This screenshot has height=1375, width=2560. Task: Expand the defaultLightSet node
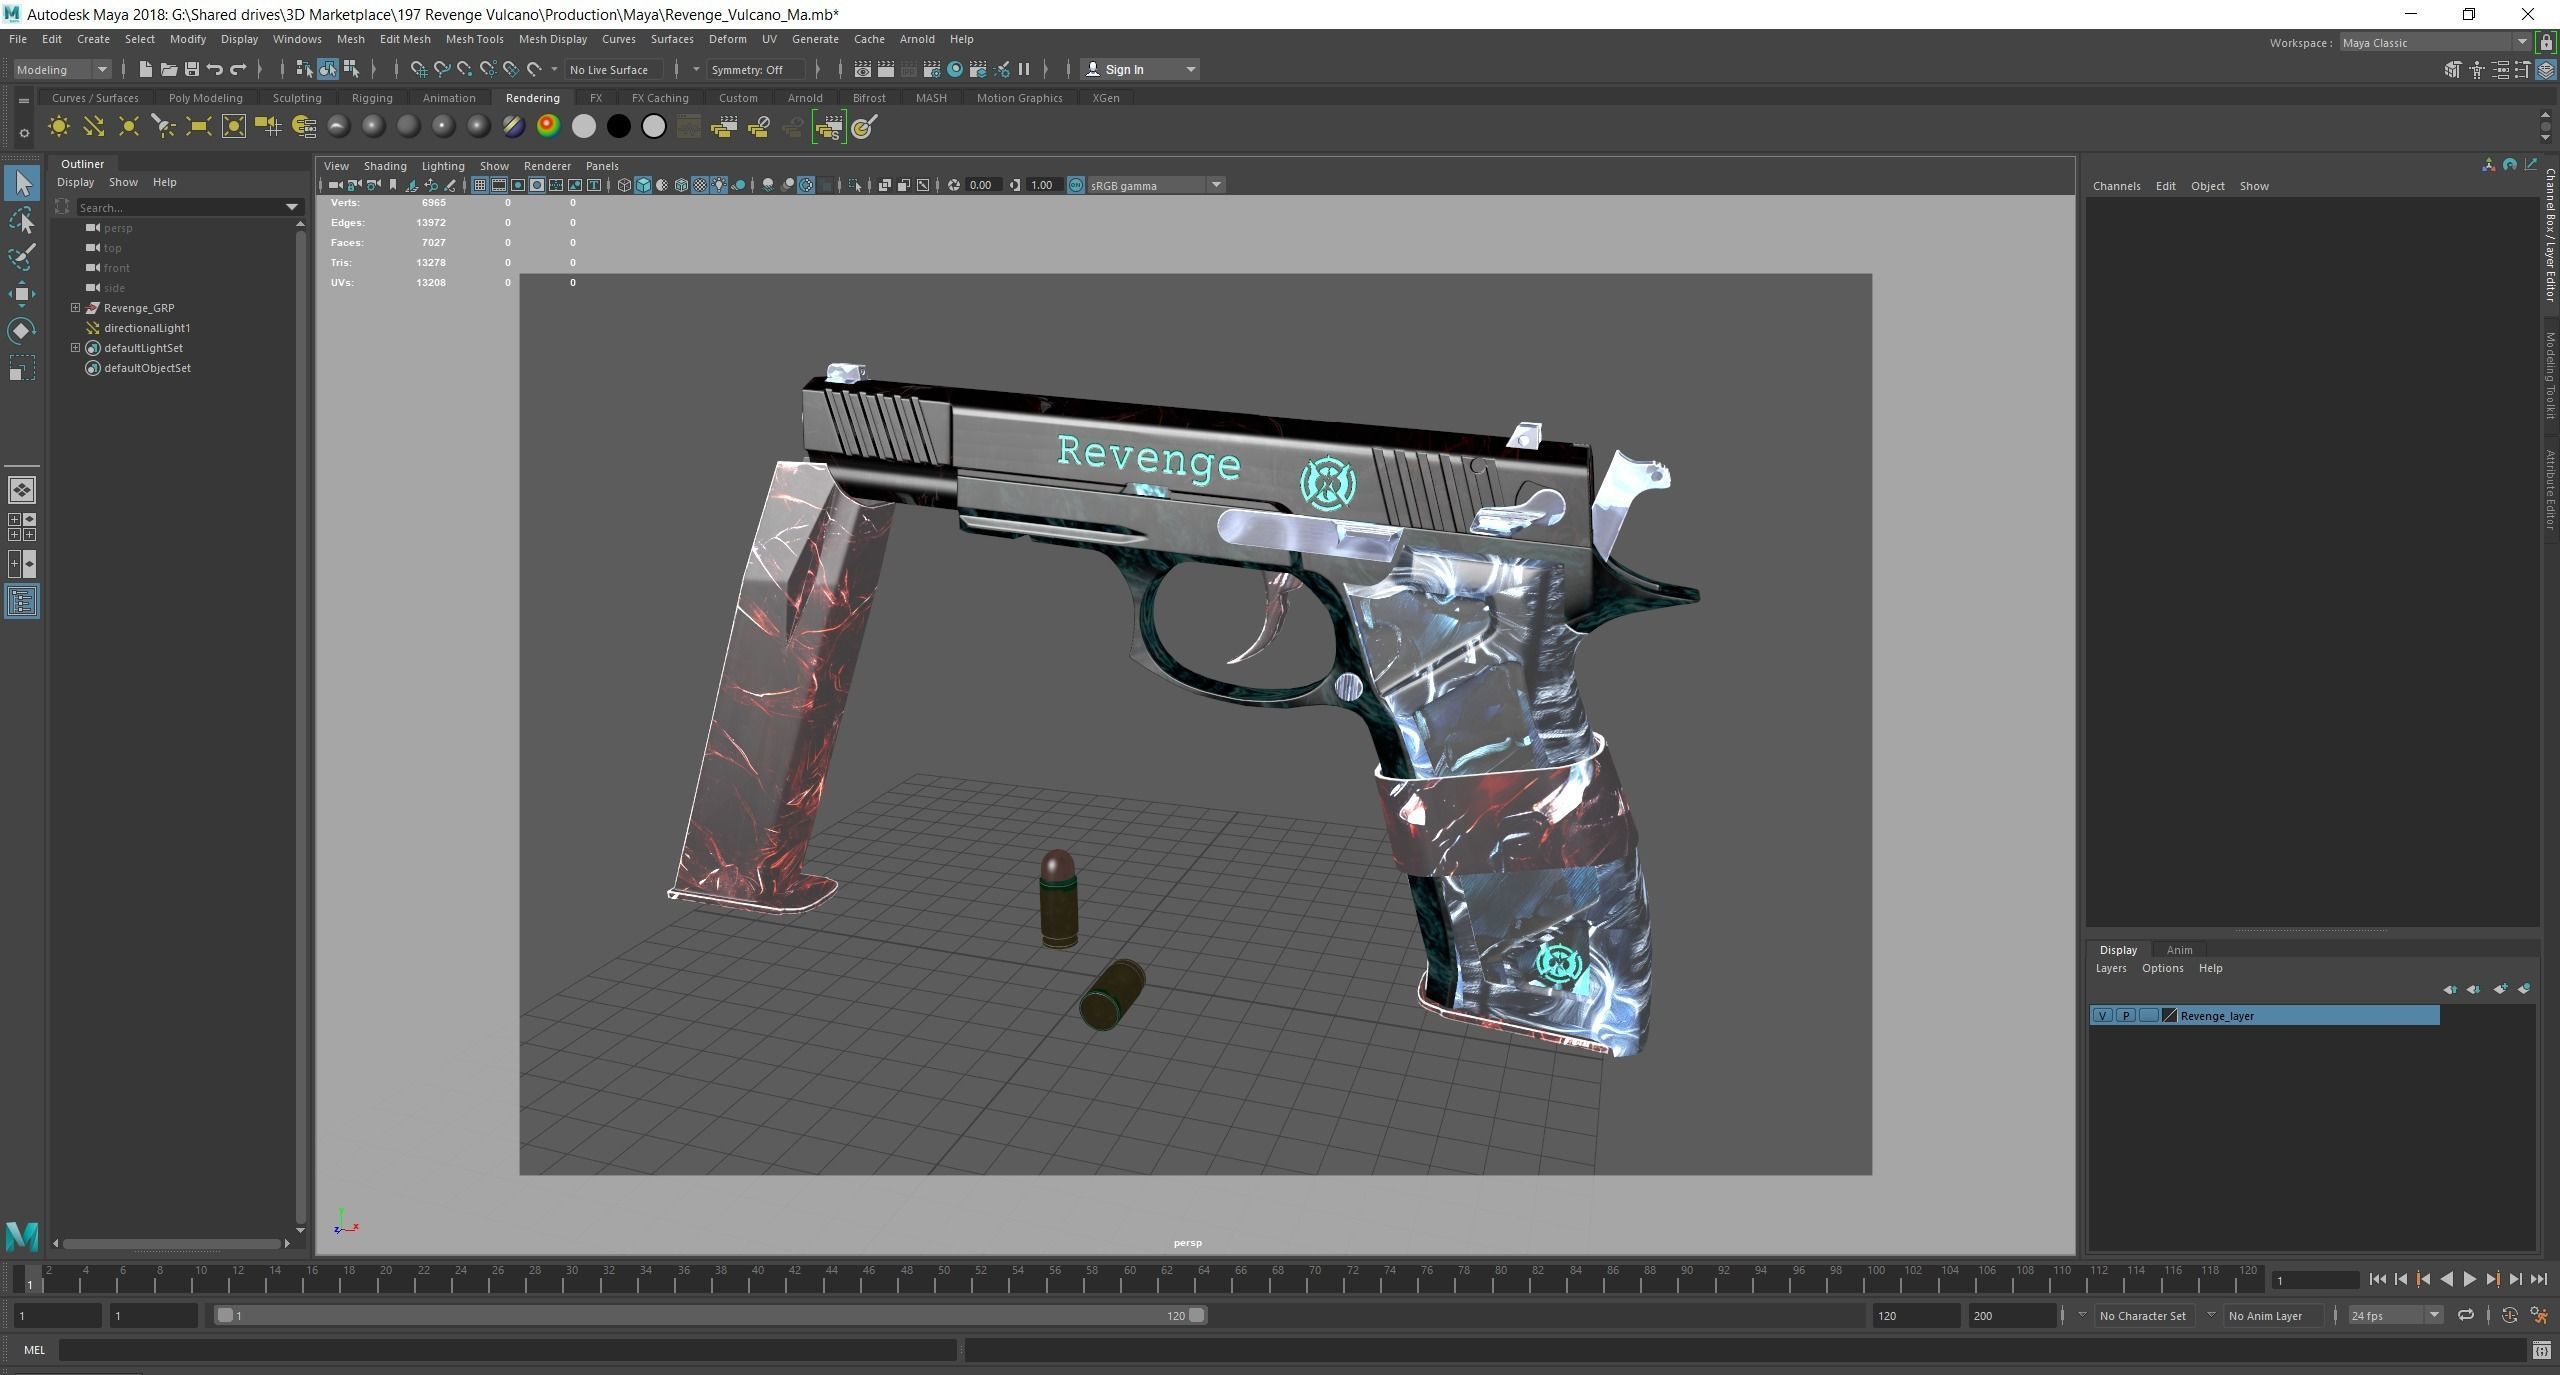(x=75, y=348)
